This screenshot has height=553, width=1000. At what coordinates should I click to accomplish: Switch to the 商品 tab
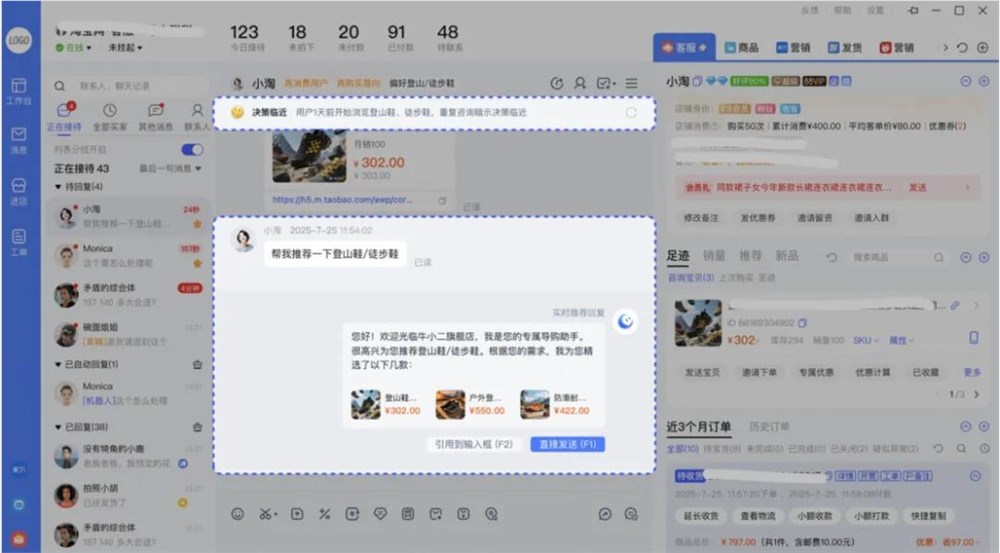(x=742, y=47)
